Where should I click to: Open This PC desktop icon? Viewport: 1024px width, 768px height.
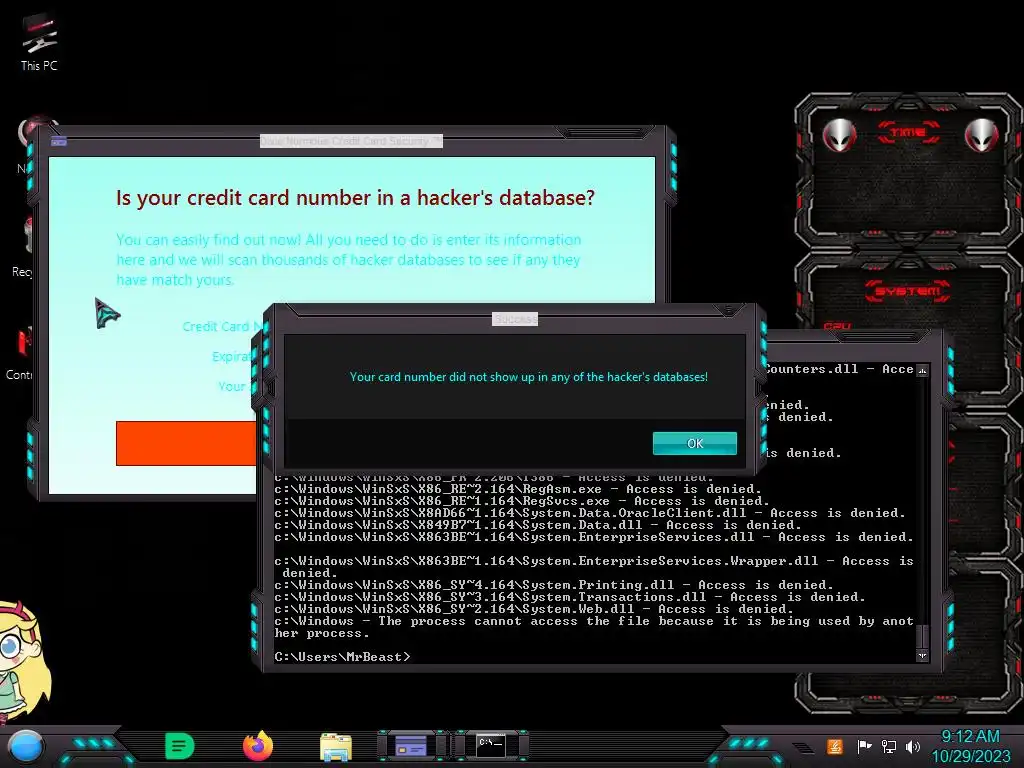coord(39,42)
